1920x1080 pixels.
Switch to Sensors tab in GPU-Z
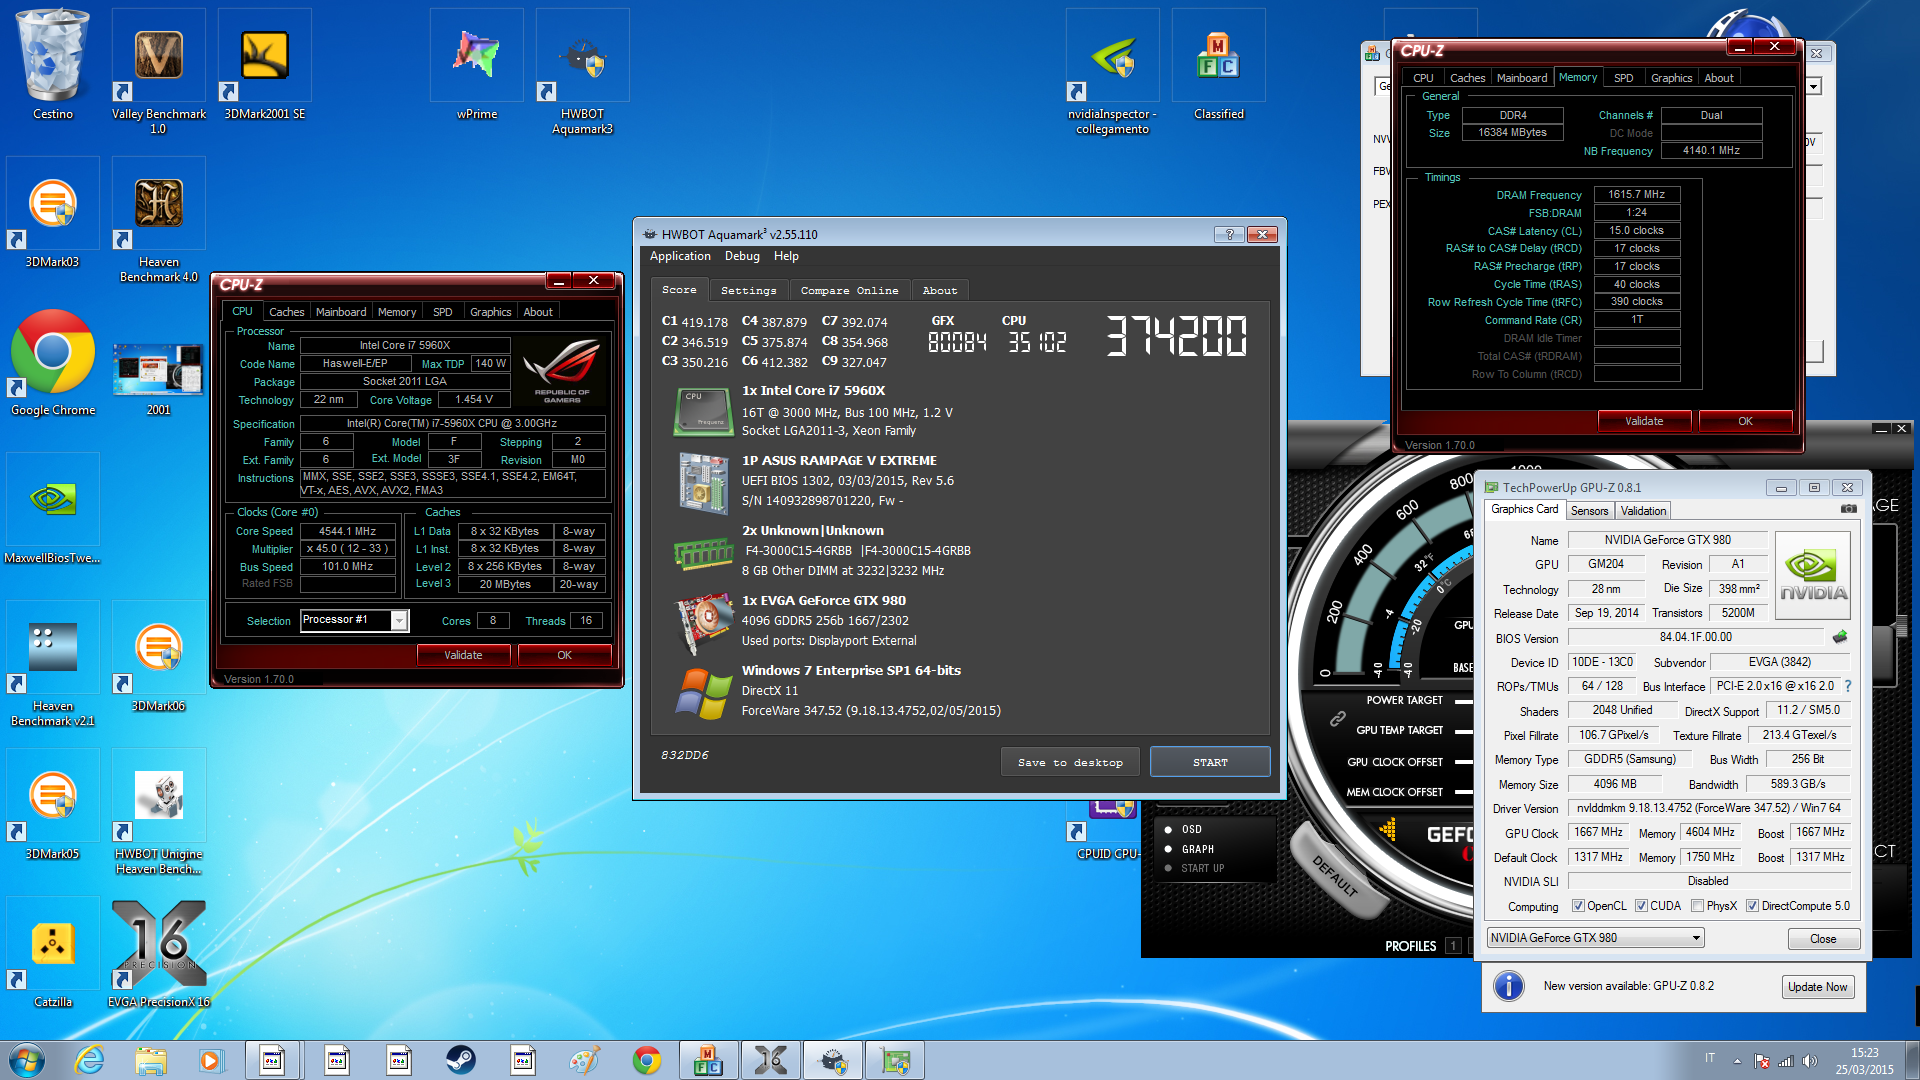tap(1589, 510)
